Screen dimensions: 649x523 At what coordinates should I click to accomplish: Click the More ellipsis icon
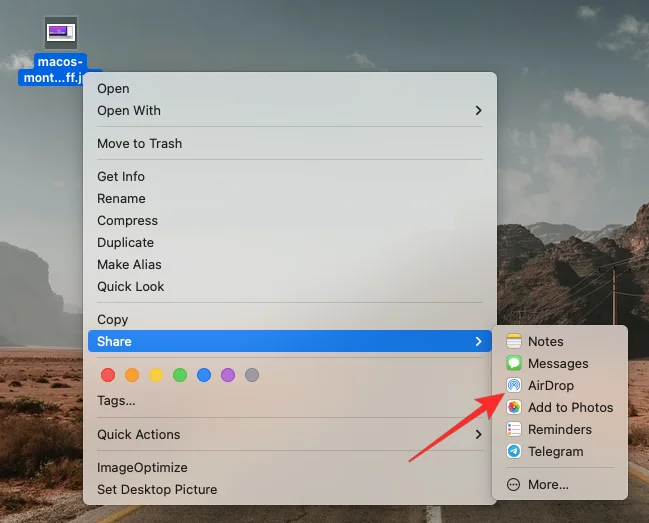[x=513, y=485]
